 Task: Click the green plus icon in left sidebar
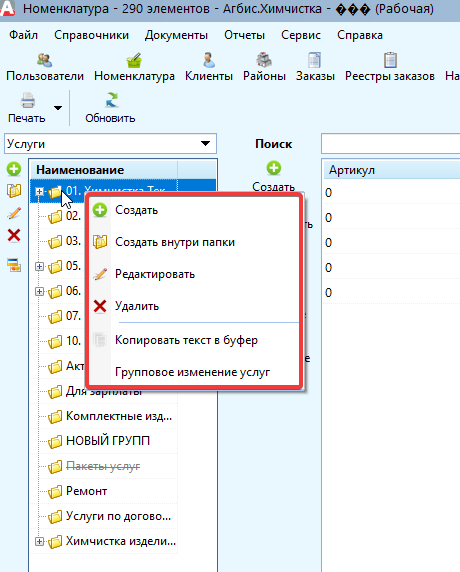14,169
